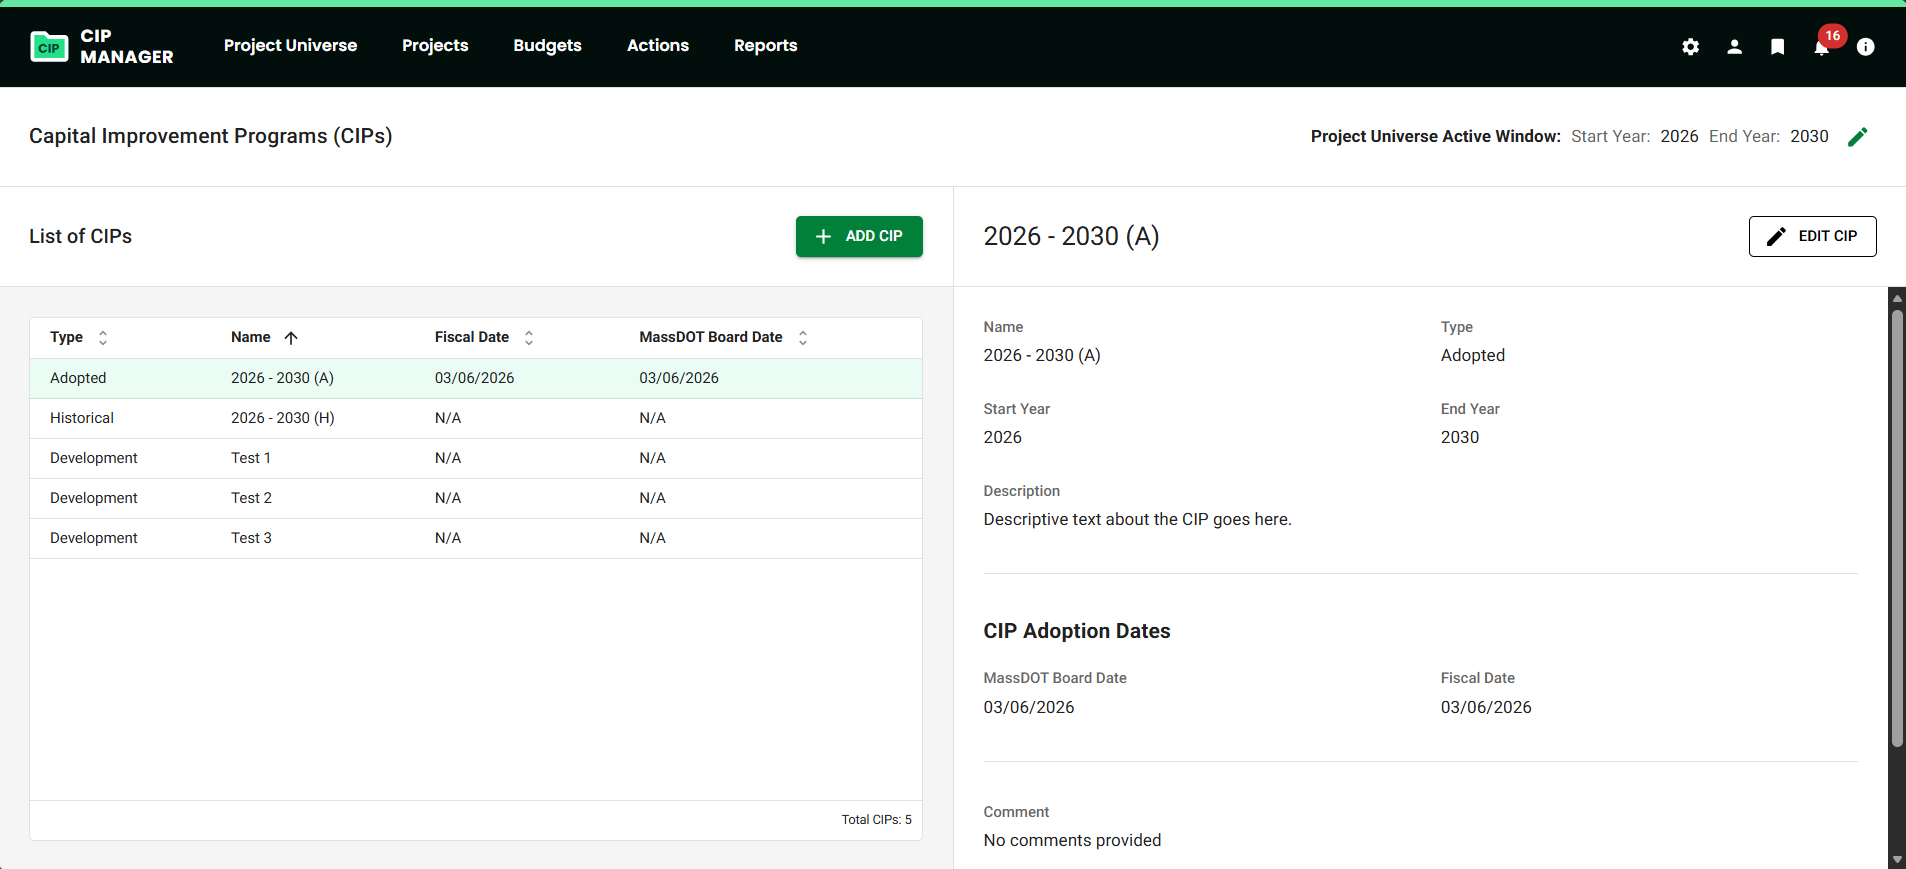Viewport: 1906px width, 869px height.
Task: Click the scroll down arrow in details panel
Action: coord(1896,860)
